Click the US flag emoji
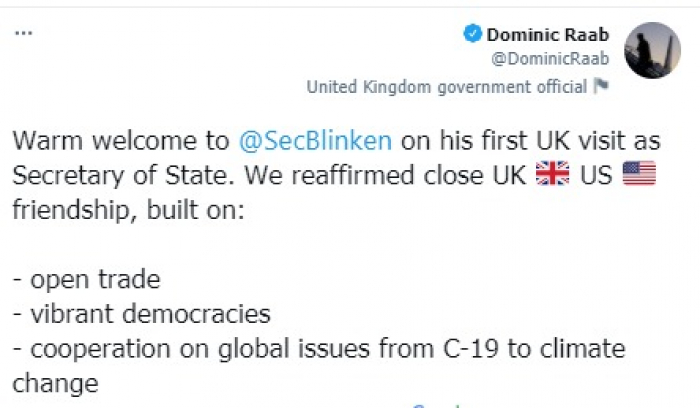The height and width of the screenshot is (408, 700). coord(639,173)
